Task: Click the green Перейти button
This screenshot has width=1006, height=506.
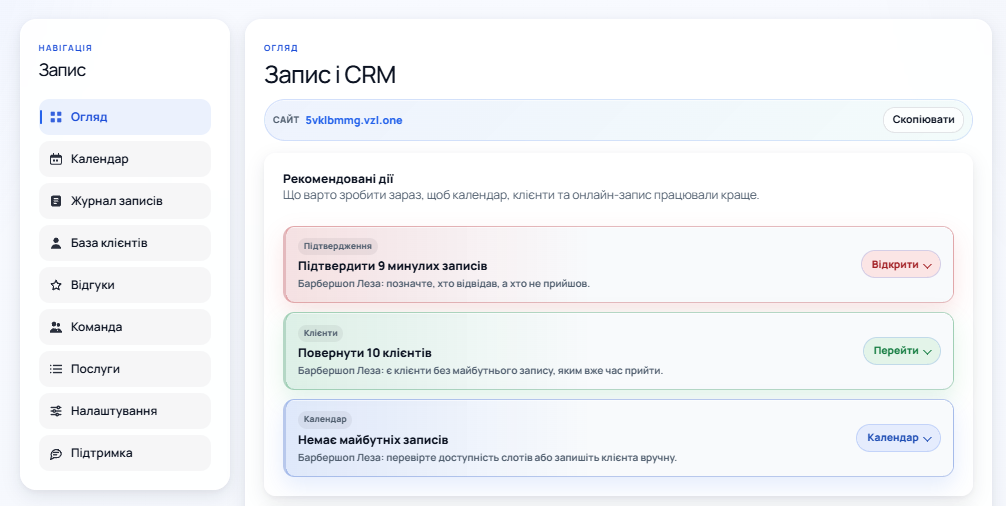Action: [x=901, y=351]
